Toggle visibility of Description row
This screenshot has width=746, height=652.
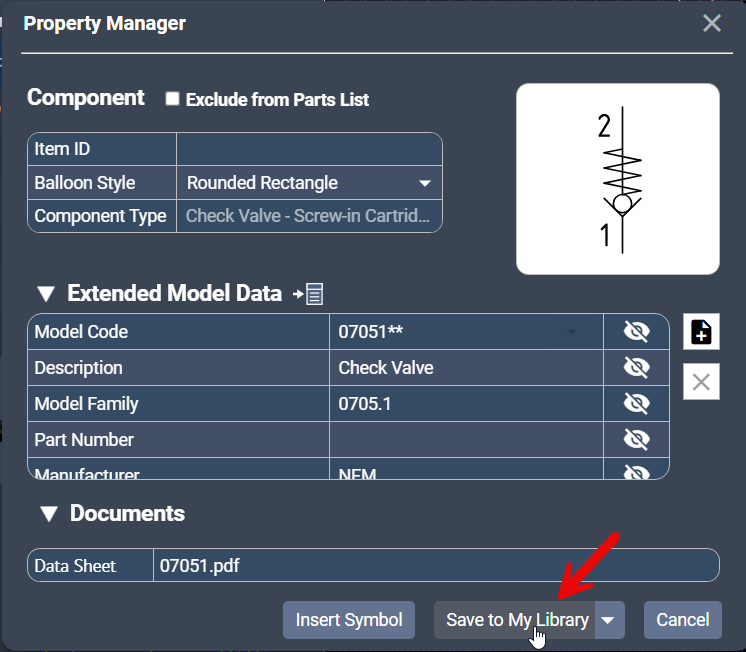coord(637,367)
